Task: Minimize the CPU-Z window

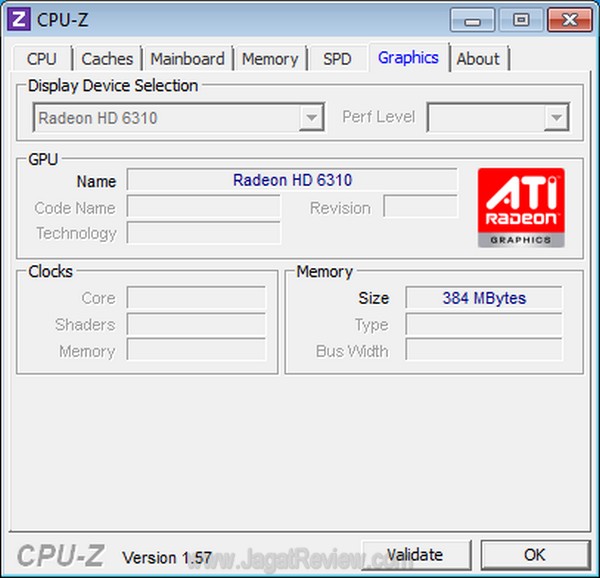Action: click(473, 20)
